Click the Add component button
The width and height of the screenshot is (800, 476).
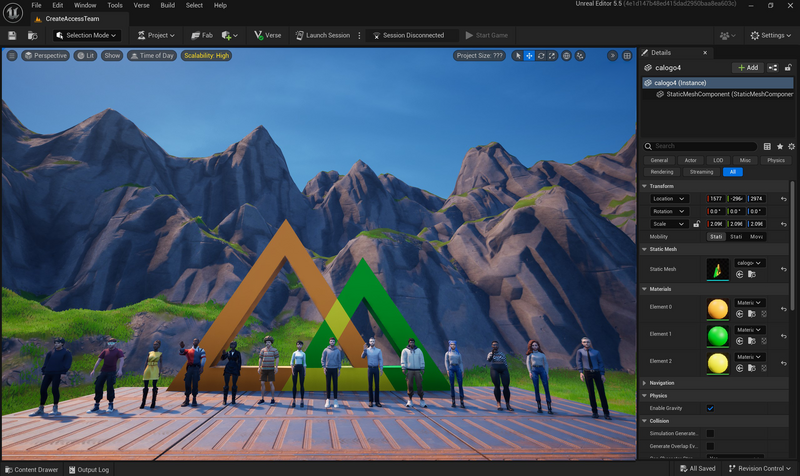[x=748, y=67]
